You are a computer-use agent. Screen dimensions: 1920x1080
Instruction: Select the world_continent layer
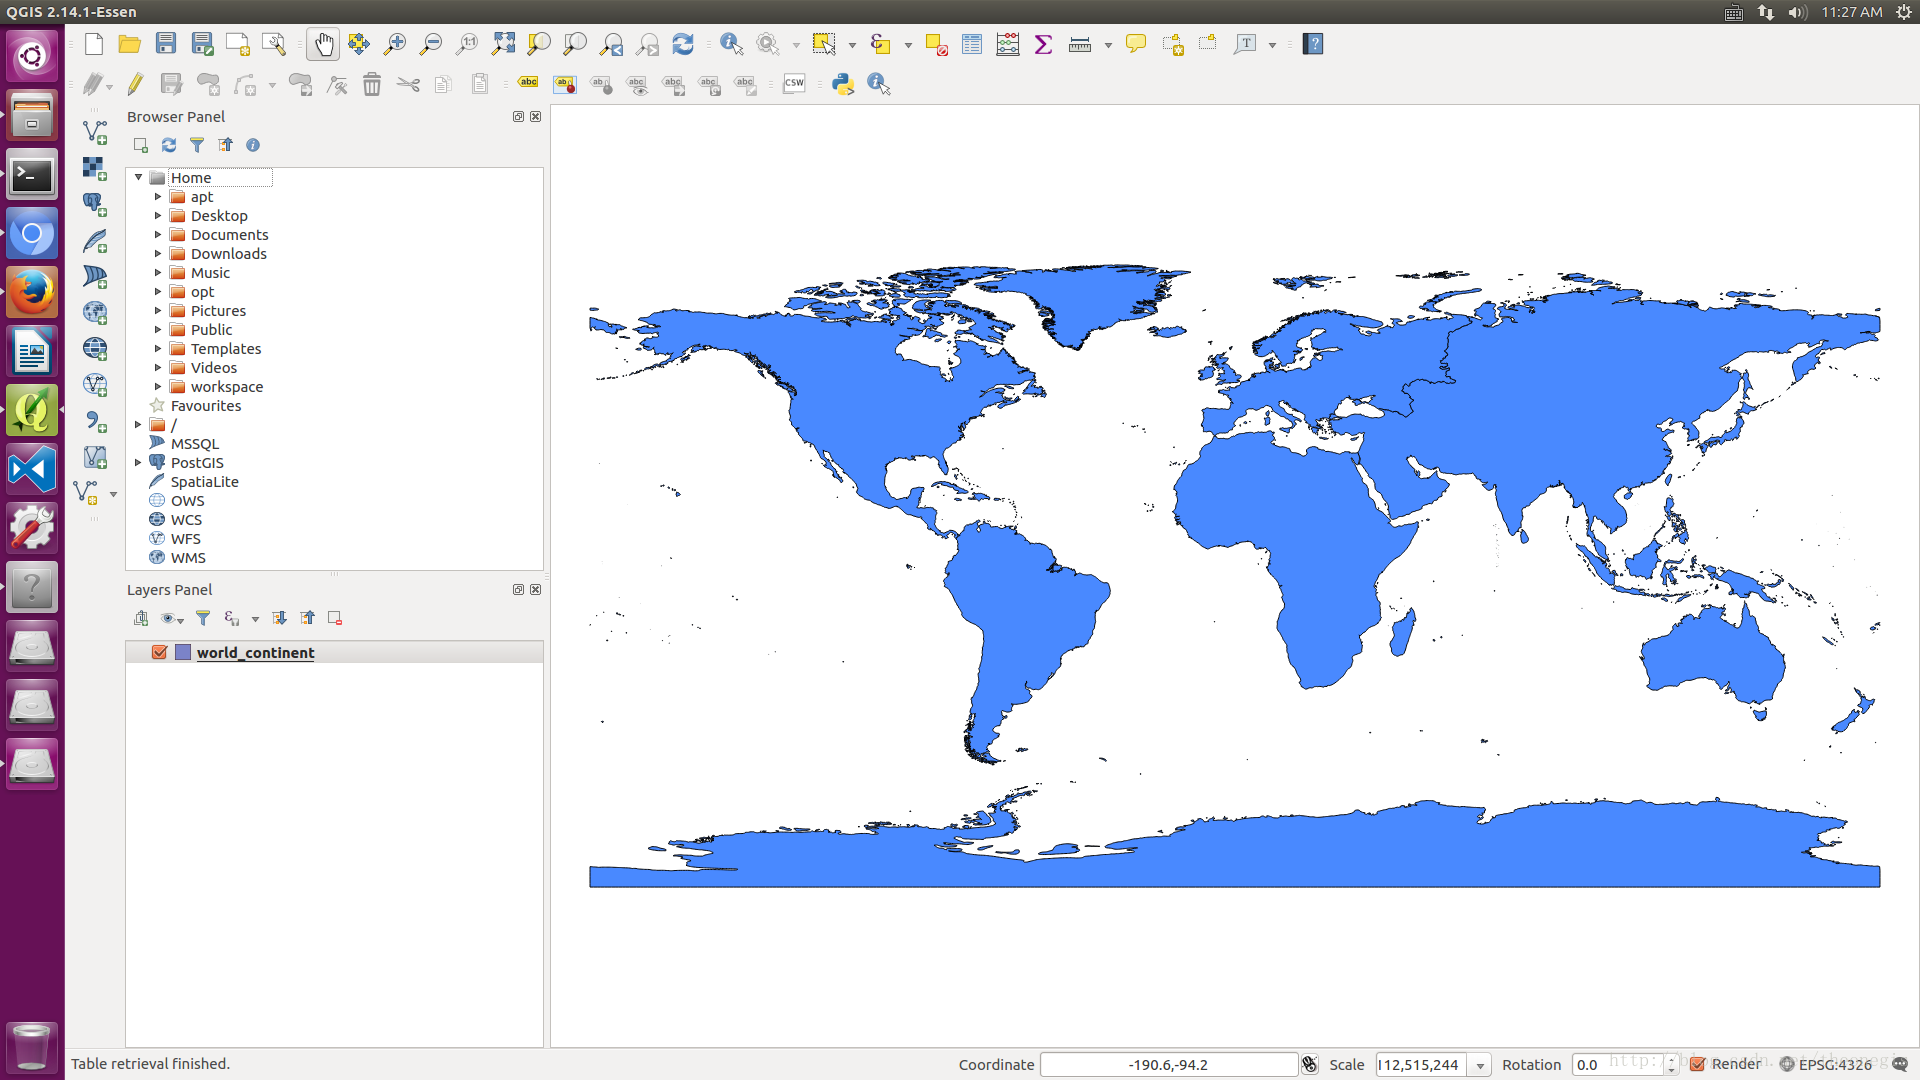point(255,652)
